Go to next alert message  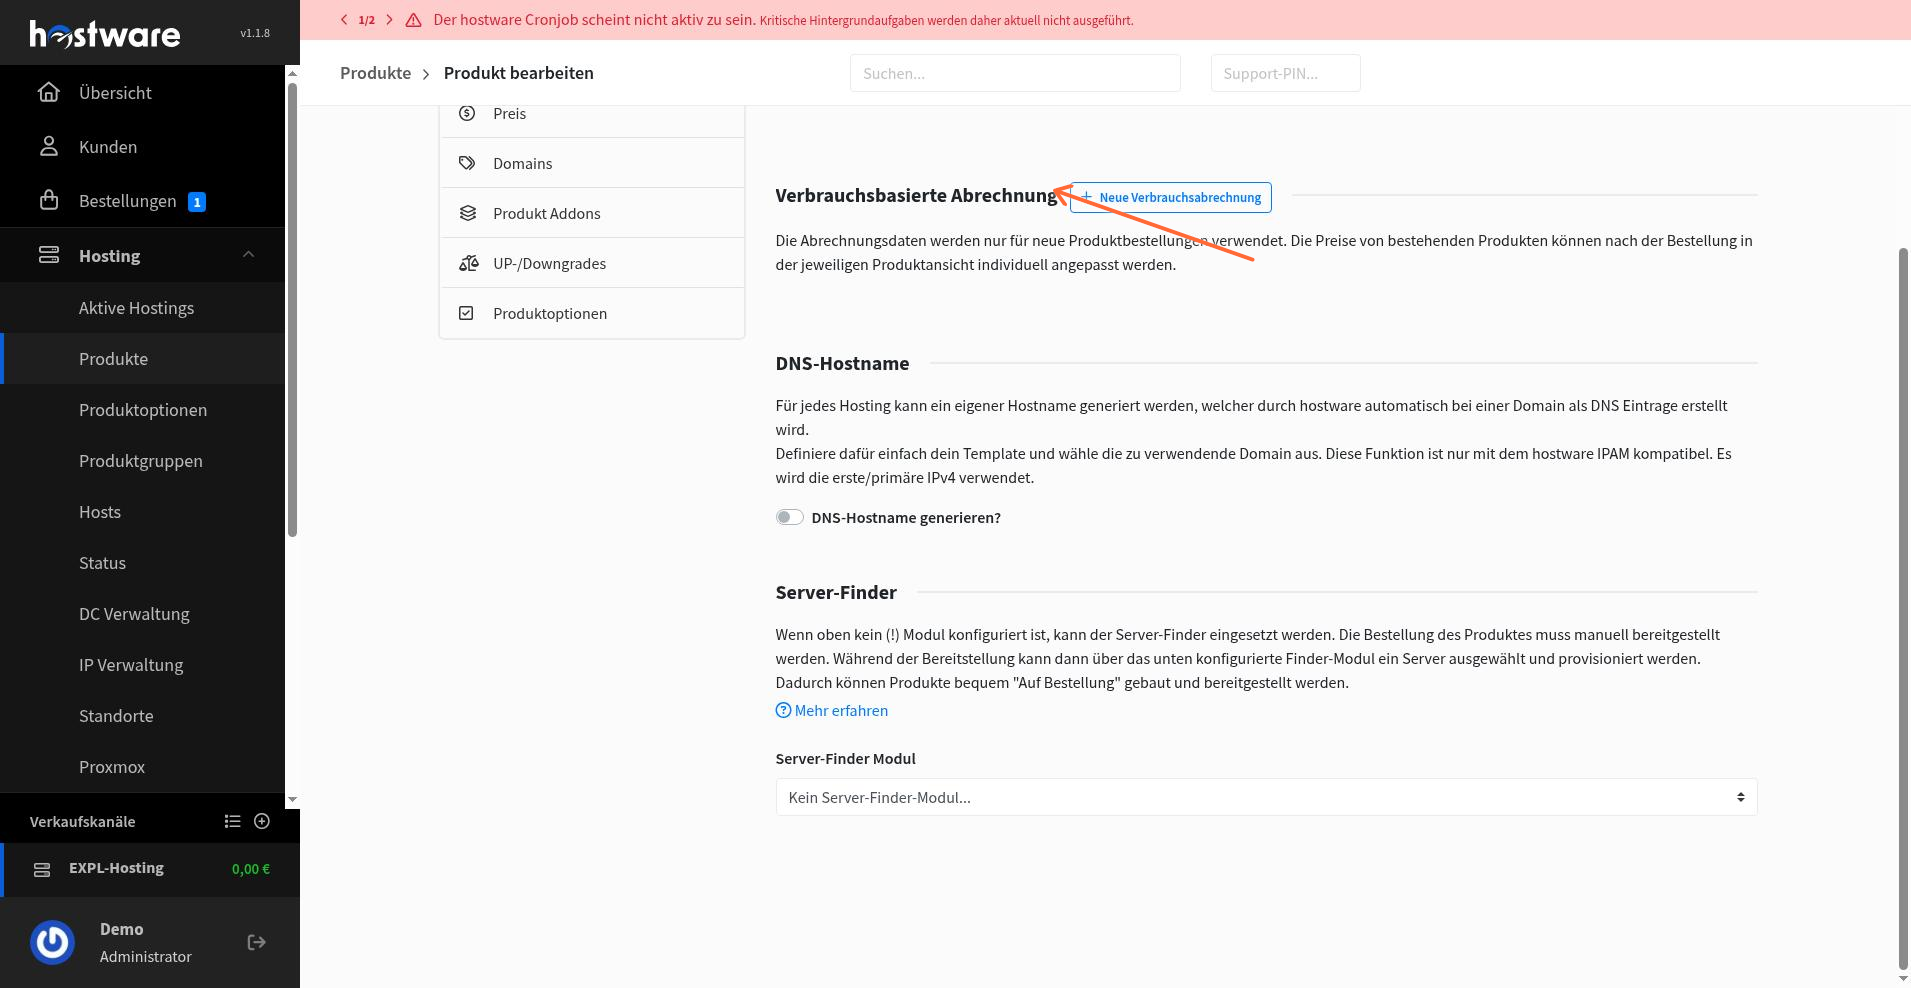point(389,20)
